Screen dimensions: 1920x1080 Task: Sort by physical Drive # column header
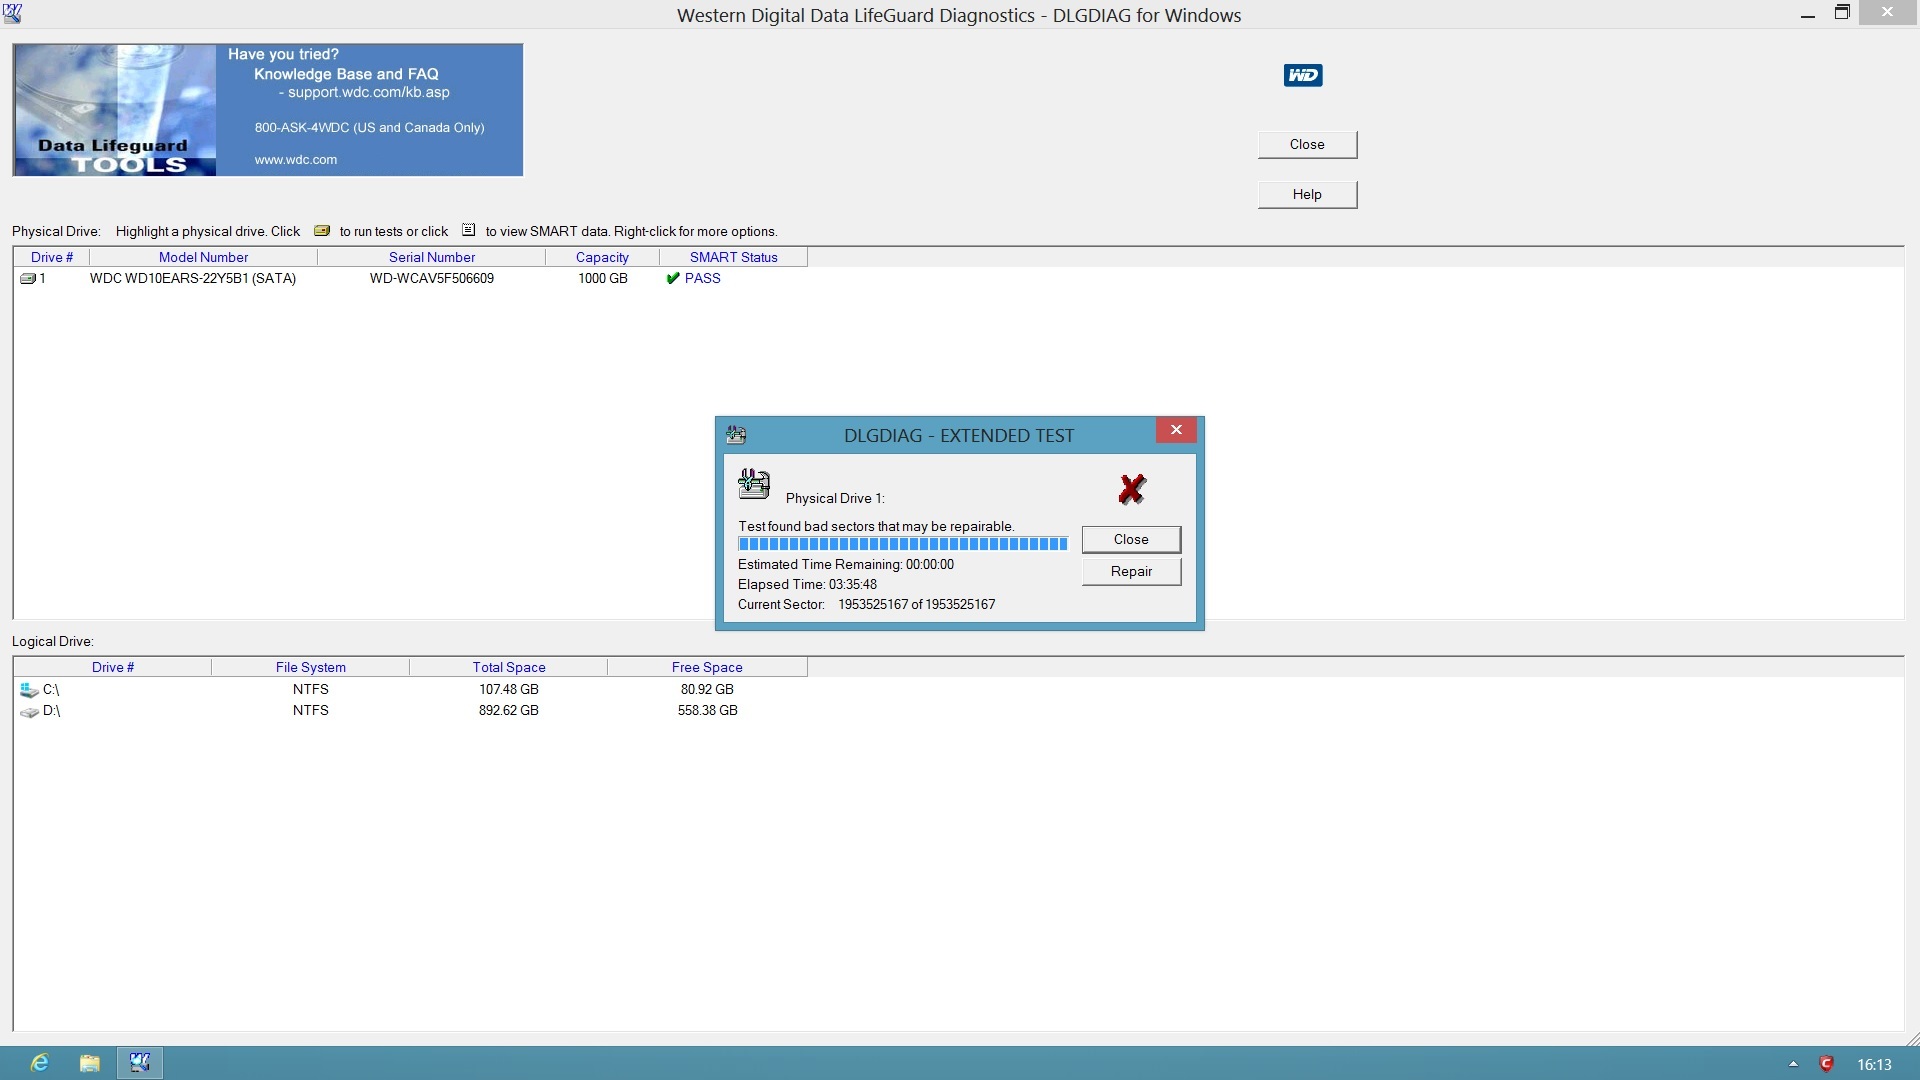coord(52,258)
